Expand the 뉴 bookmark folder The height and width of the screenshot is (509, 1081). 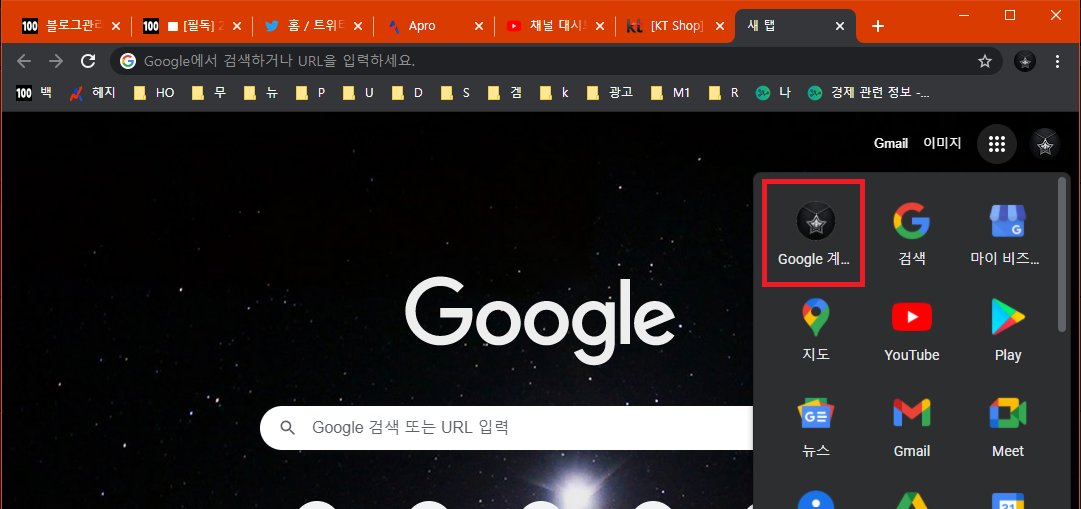[261, 92]
